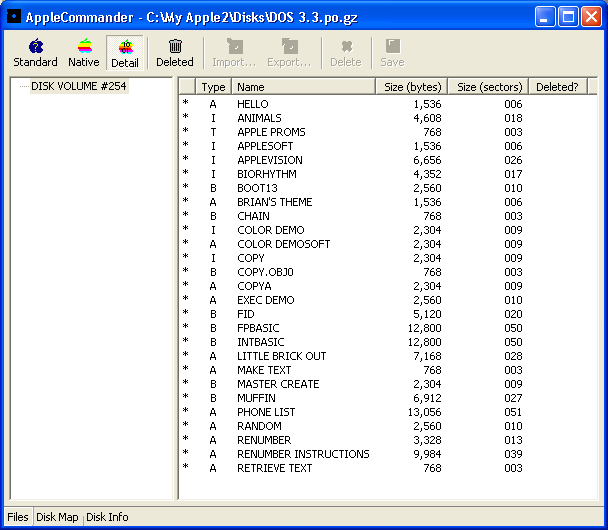Click the Save disk icon
Screen dimensions: 608x530
(x=392, y=53)
